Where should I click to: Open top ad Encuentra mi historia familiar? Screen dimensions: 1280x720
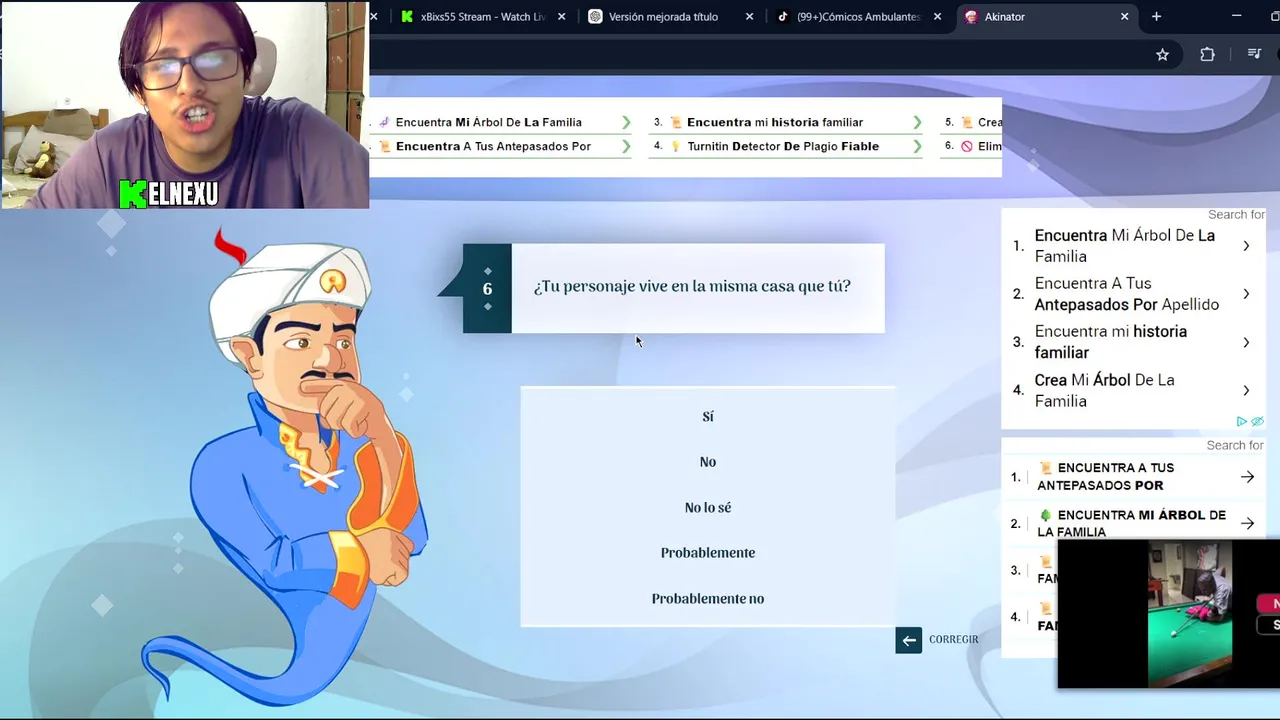774,122
